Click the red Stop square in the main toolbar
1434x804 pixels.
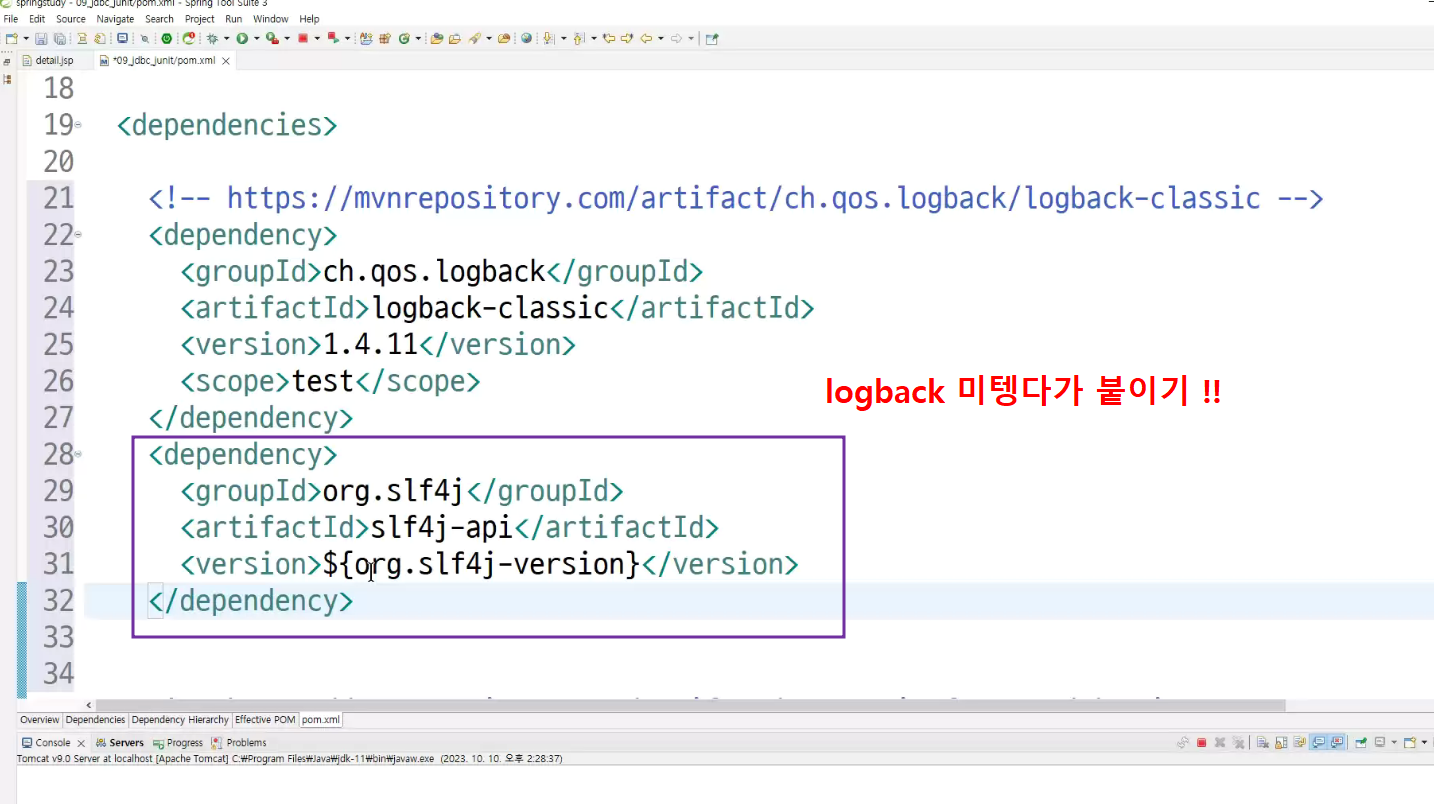302,38
